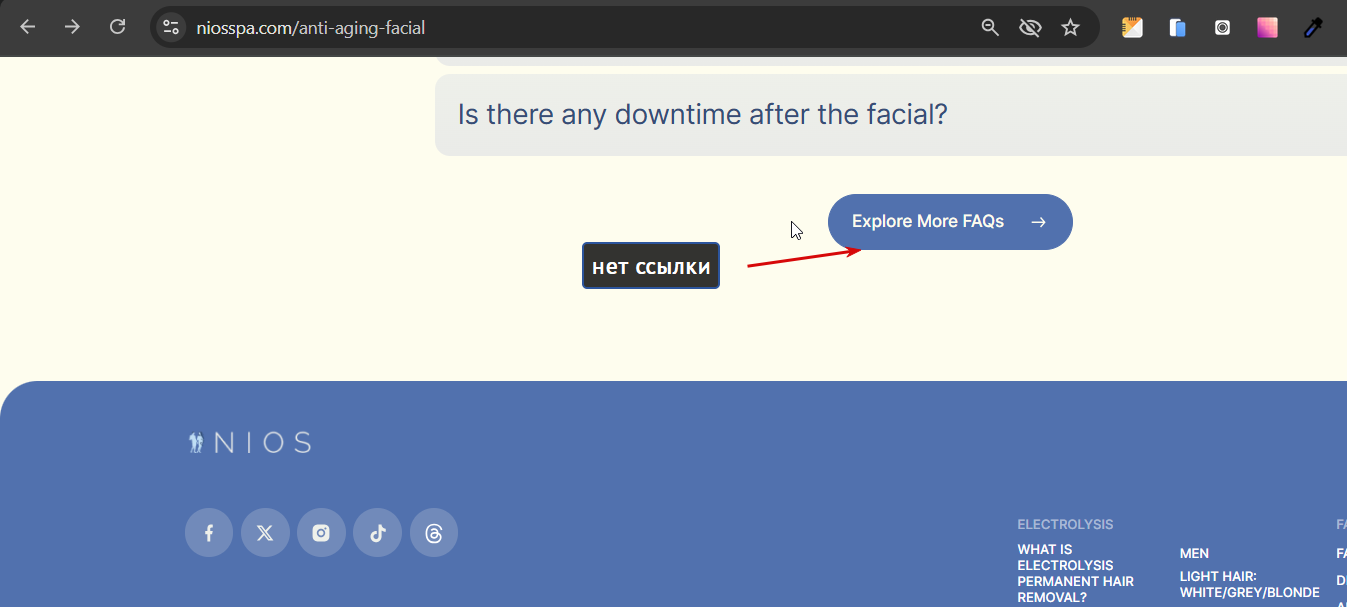1347x607 pixels.
Task: Open the site information icon beside URL
Action: click(171, 28)
